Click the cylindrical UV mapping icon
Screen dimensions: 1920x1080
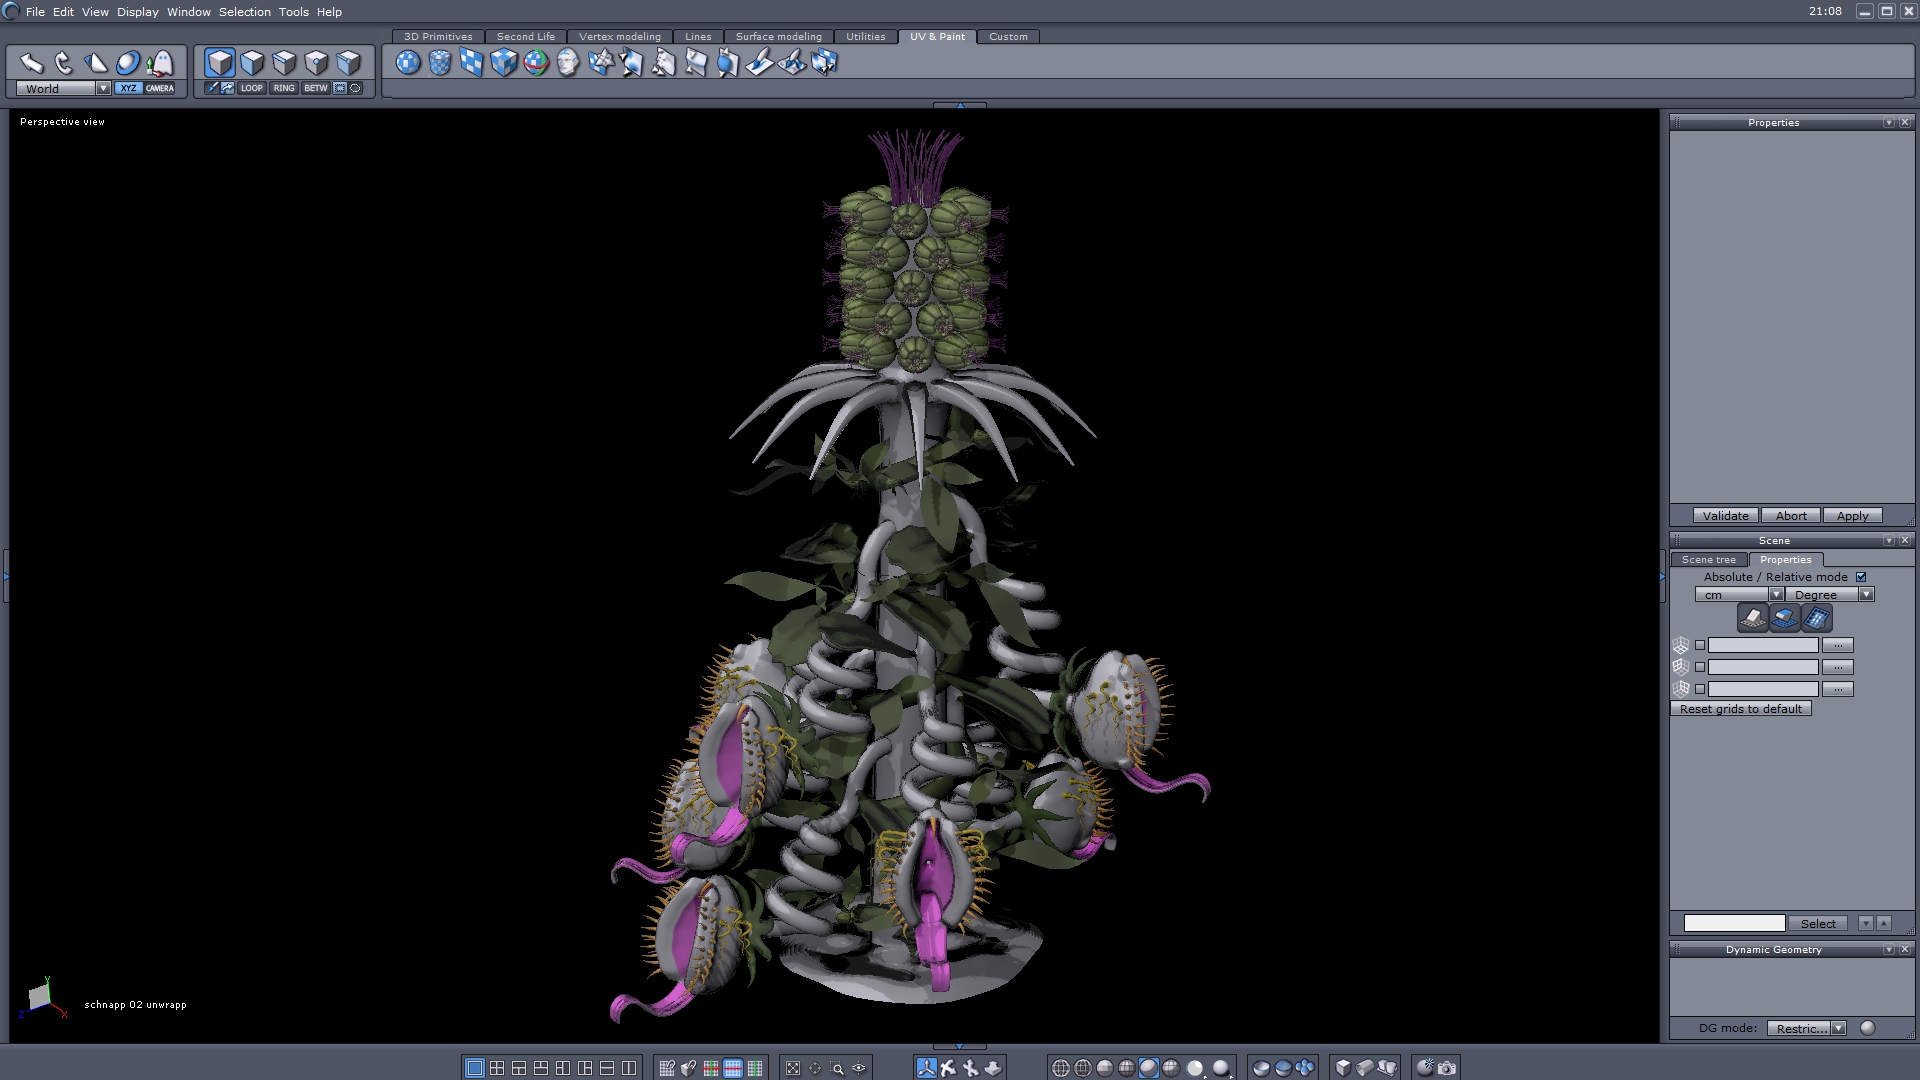(x=440, y=63)
